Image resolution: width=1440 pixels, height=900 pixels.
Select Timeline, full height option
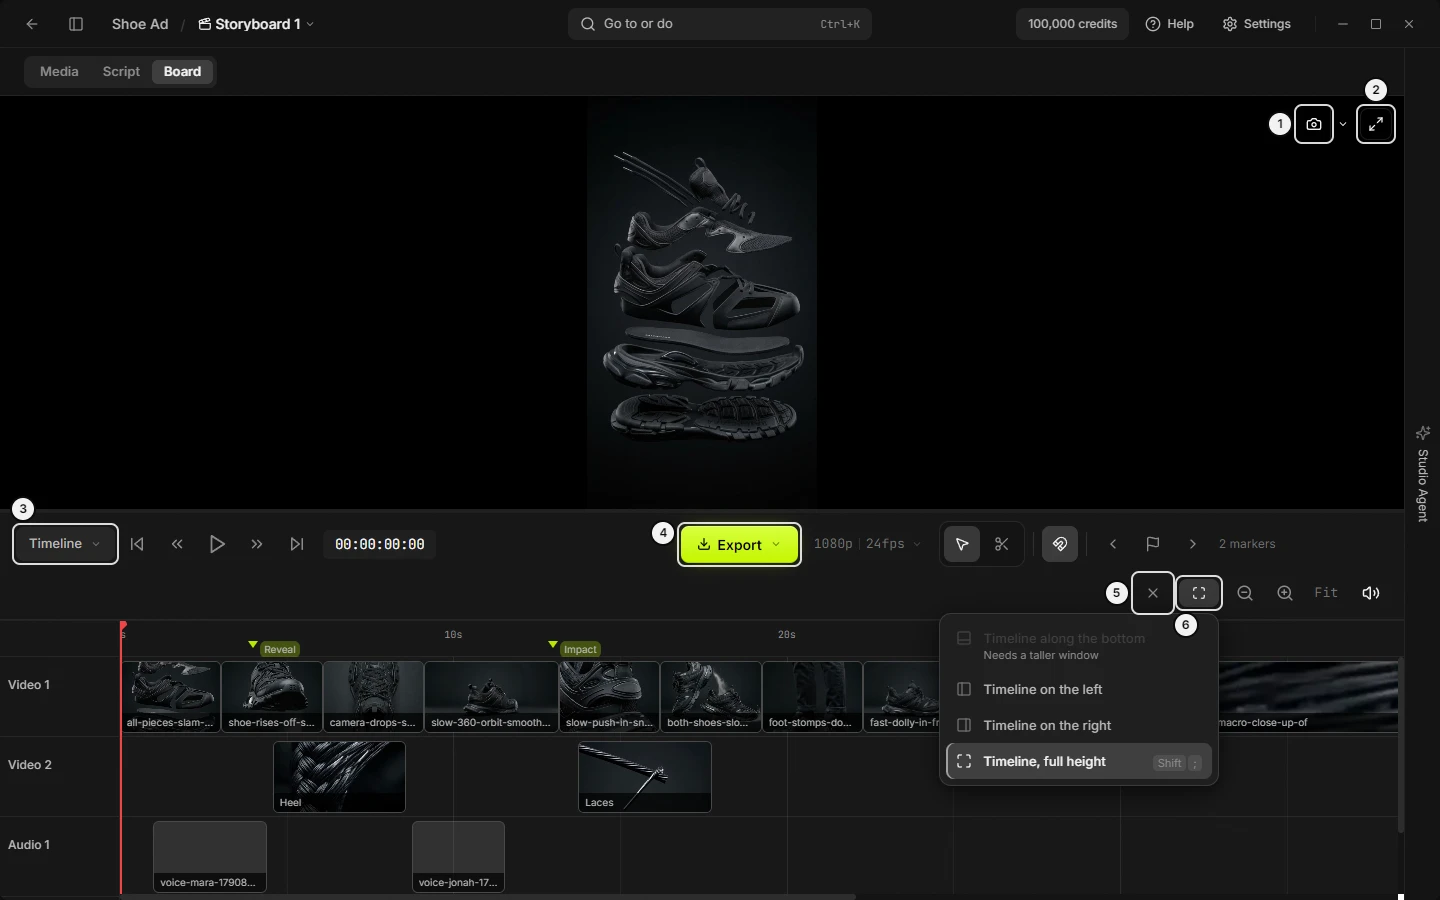[1079, 762]
